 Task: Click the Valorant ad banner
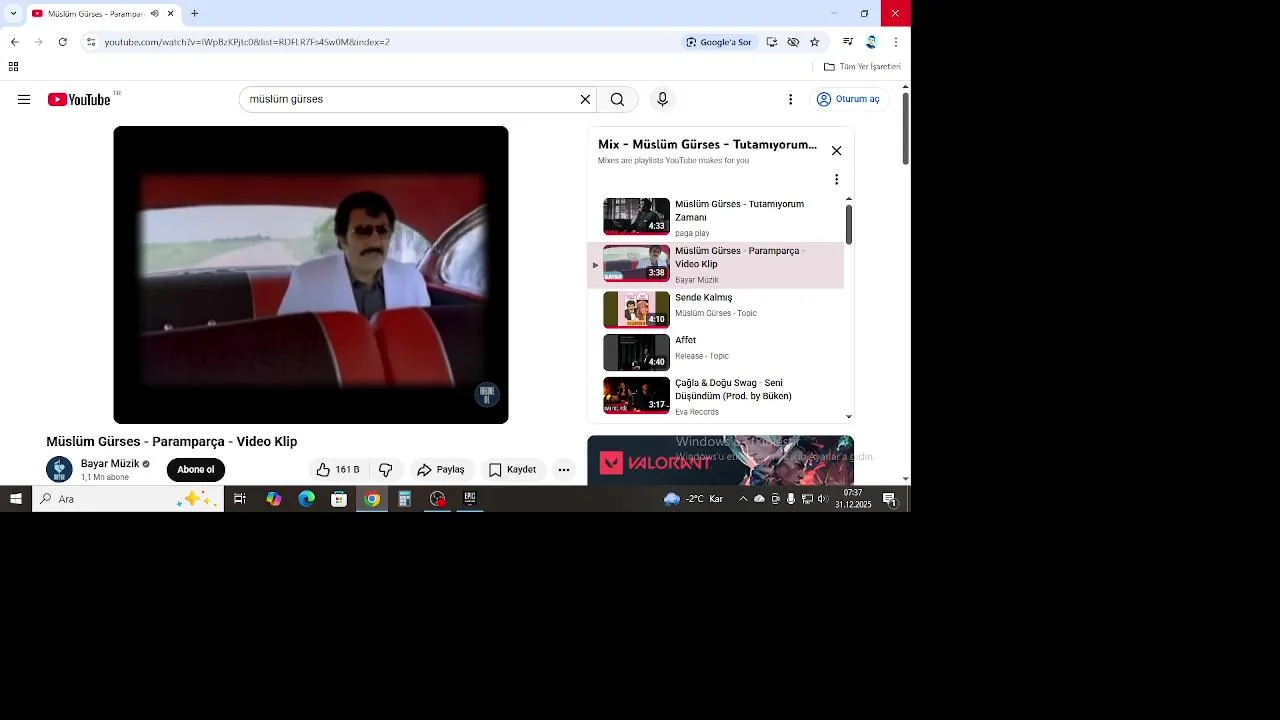pos(720,461)
